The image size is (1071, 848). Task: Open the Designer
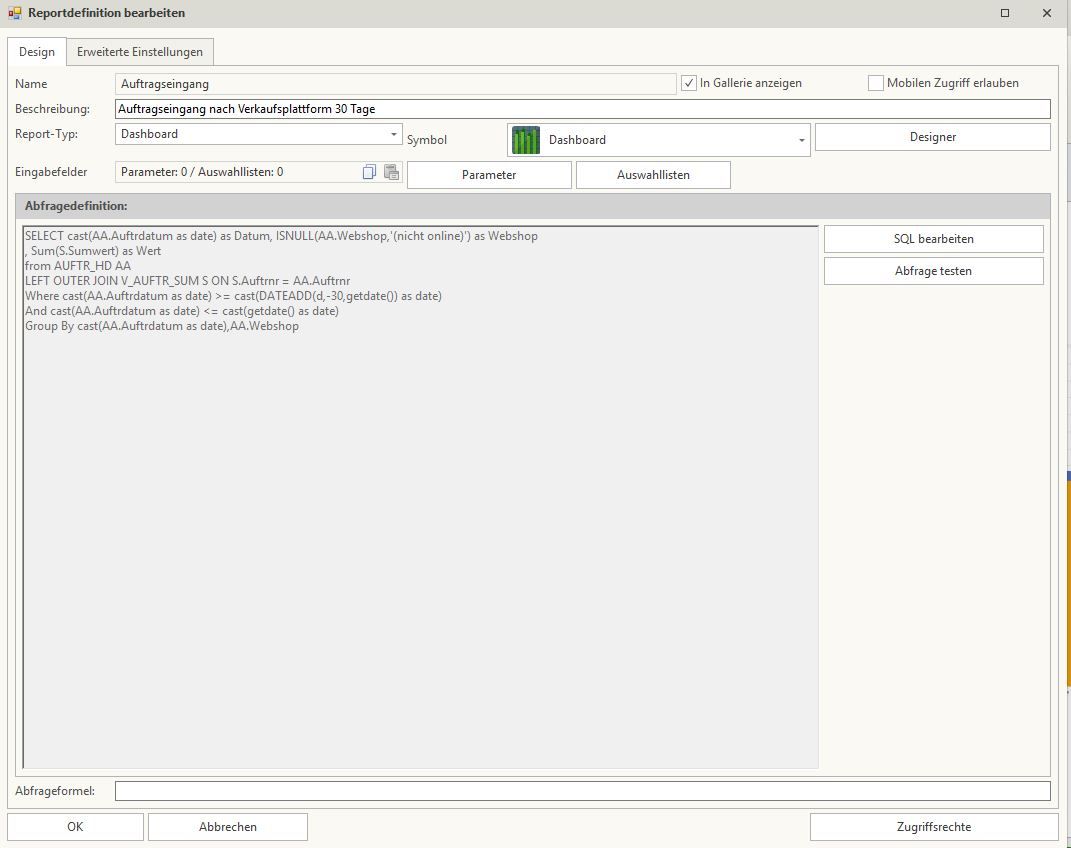pos(932,137)
